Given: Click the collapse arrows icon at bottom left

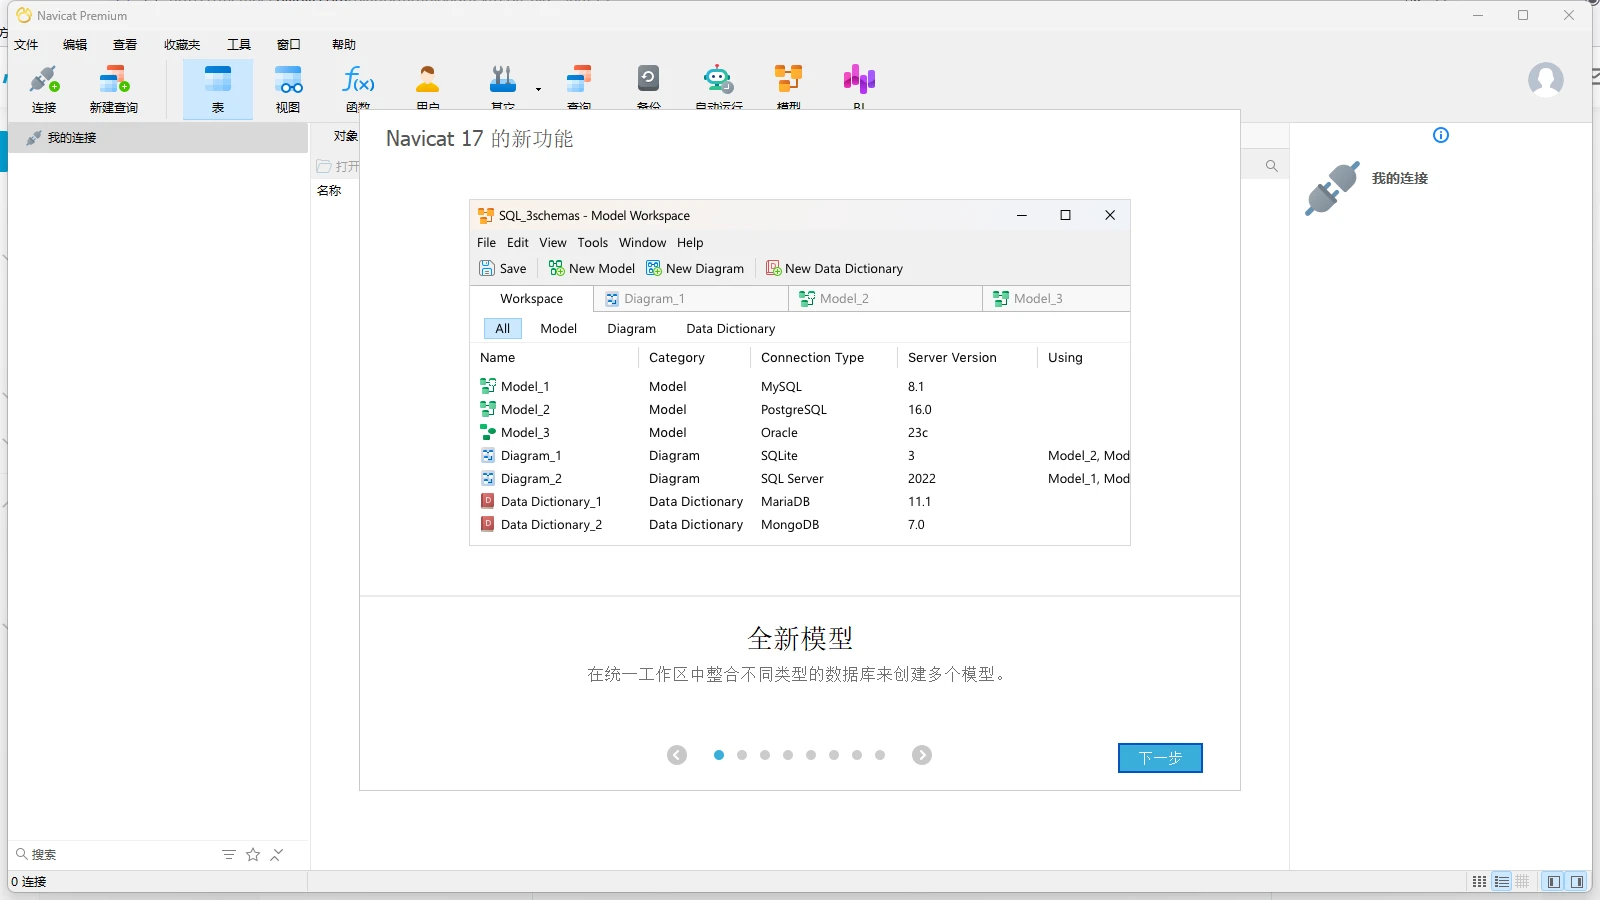Looking at the screenshot, I should pyautogui.click(x=277, y=854).
